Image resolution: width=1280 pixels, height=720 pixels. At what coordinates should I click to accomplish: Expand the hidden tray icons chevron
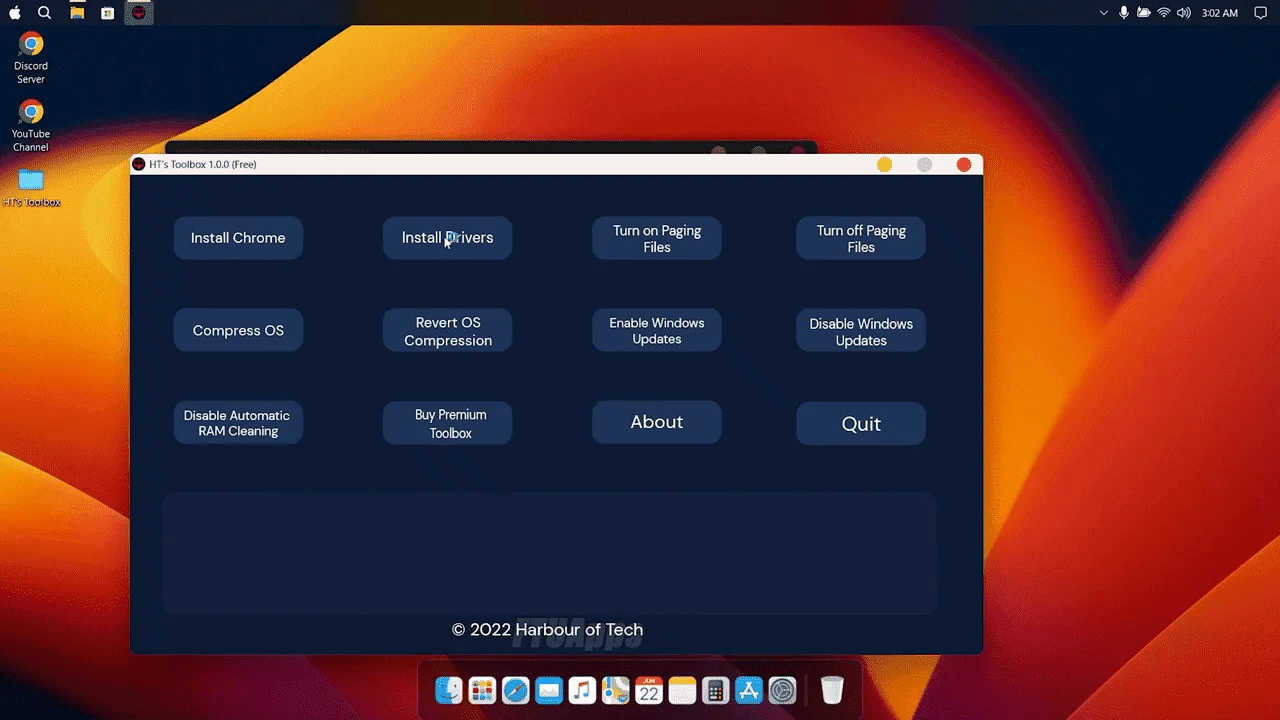(x=1104, y=13)
